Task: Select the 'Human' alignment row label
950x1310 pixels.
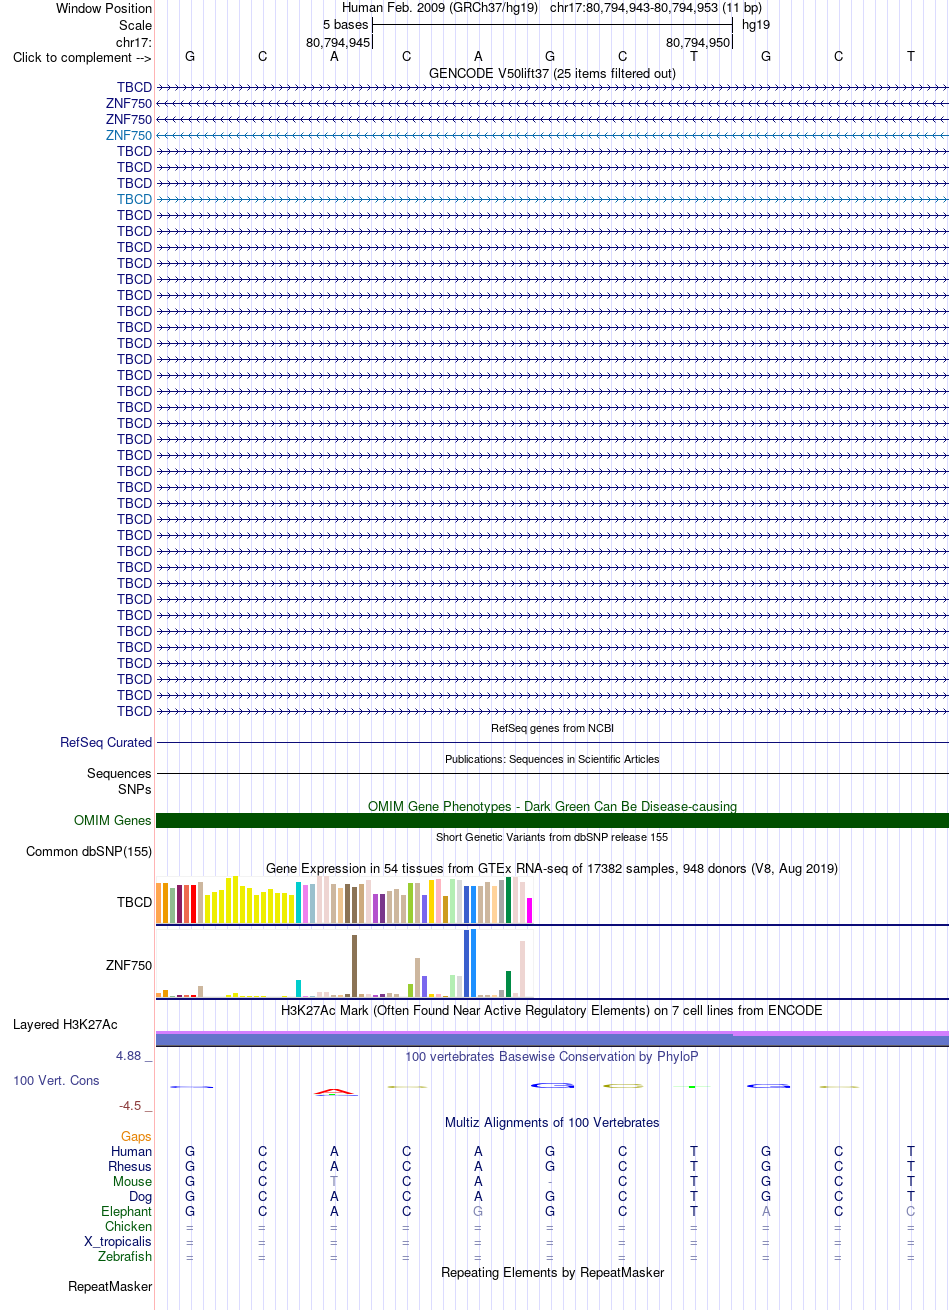Action: tap(132, 1152)
